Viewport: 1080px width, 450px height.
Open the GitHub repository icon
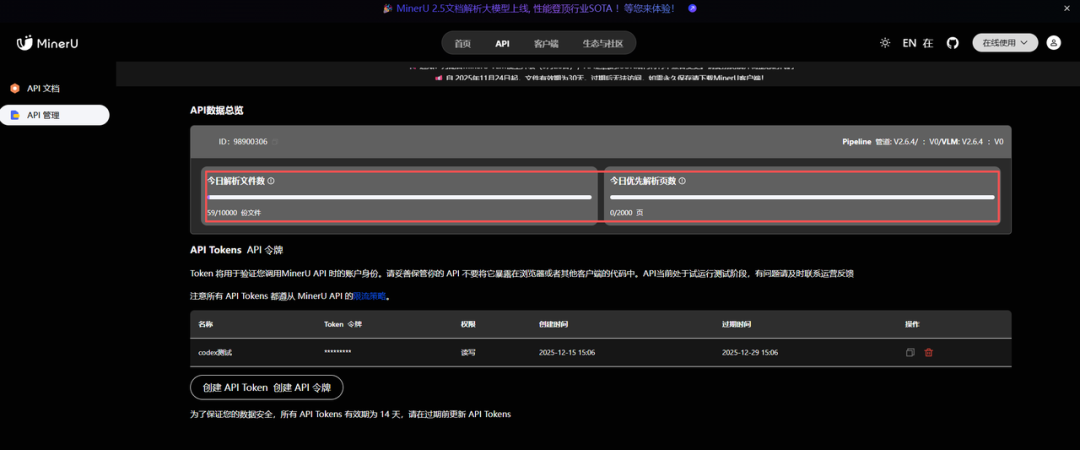(953, 43)
